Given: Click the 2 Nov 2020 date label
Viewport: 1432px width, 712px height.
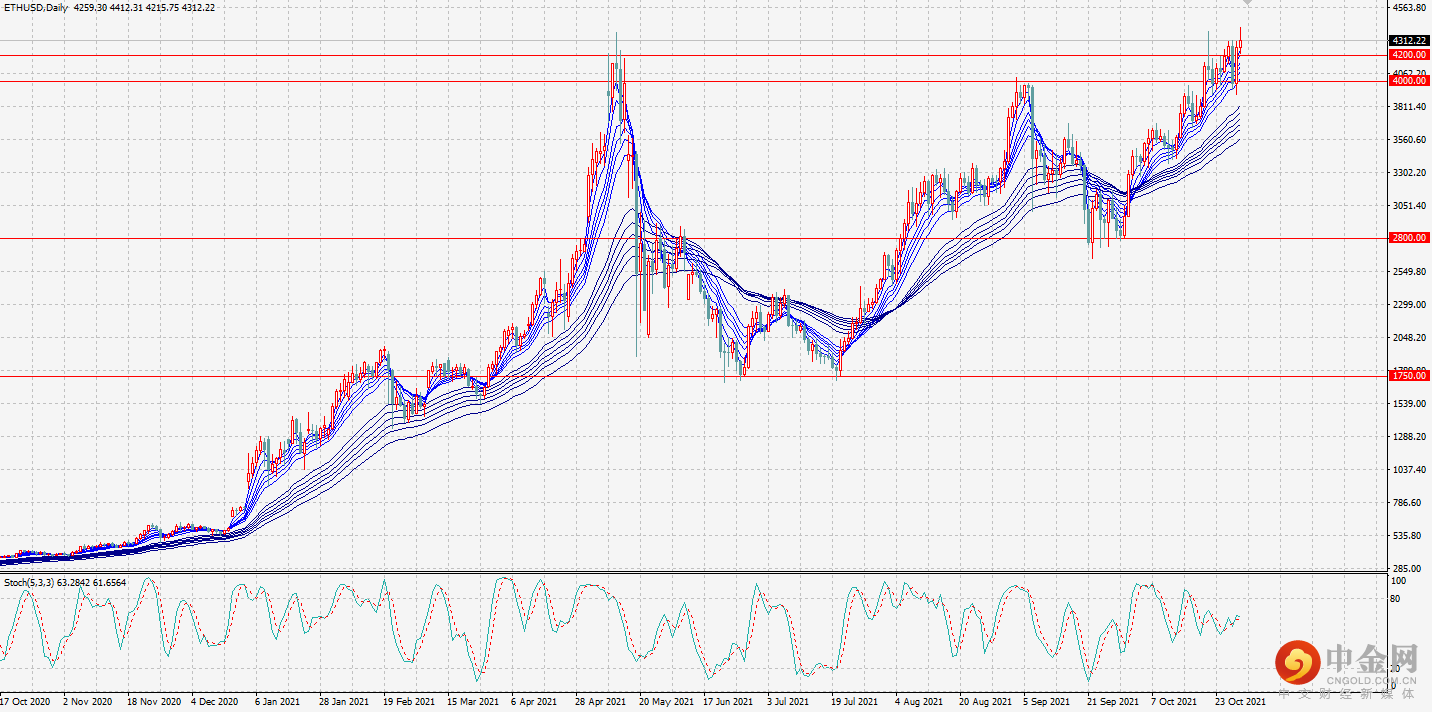Looking at the screenshot, I should 87,702.
